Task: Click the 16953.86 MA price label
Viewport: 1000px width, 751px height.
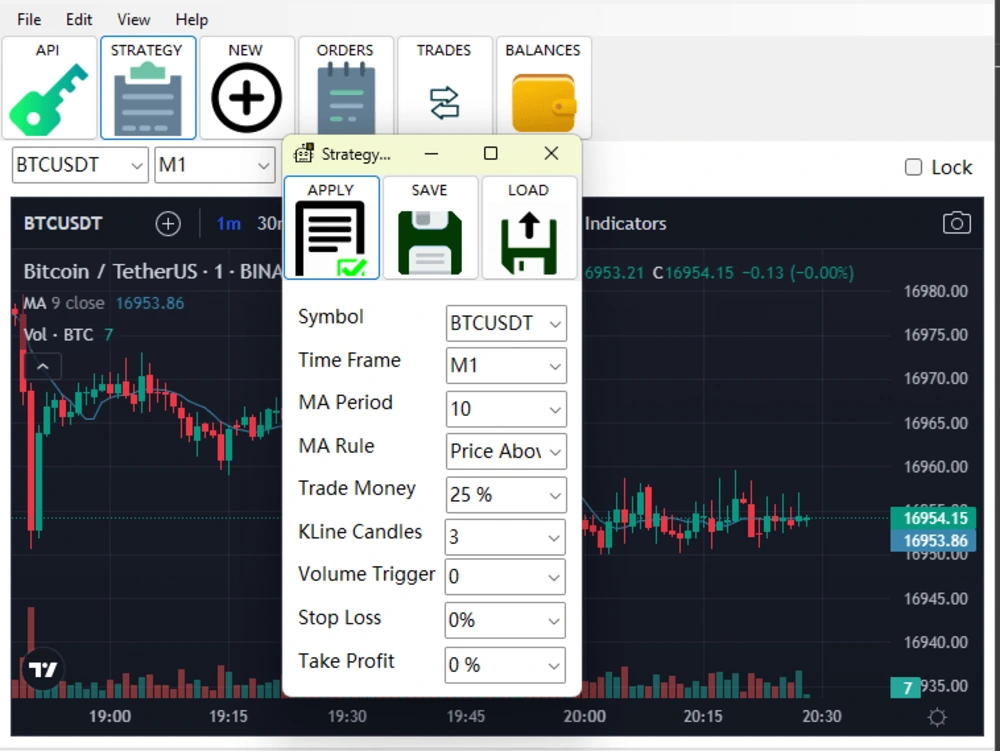Action: click(x=934, y=541)
